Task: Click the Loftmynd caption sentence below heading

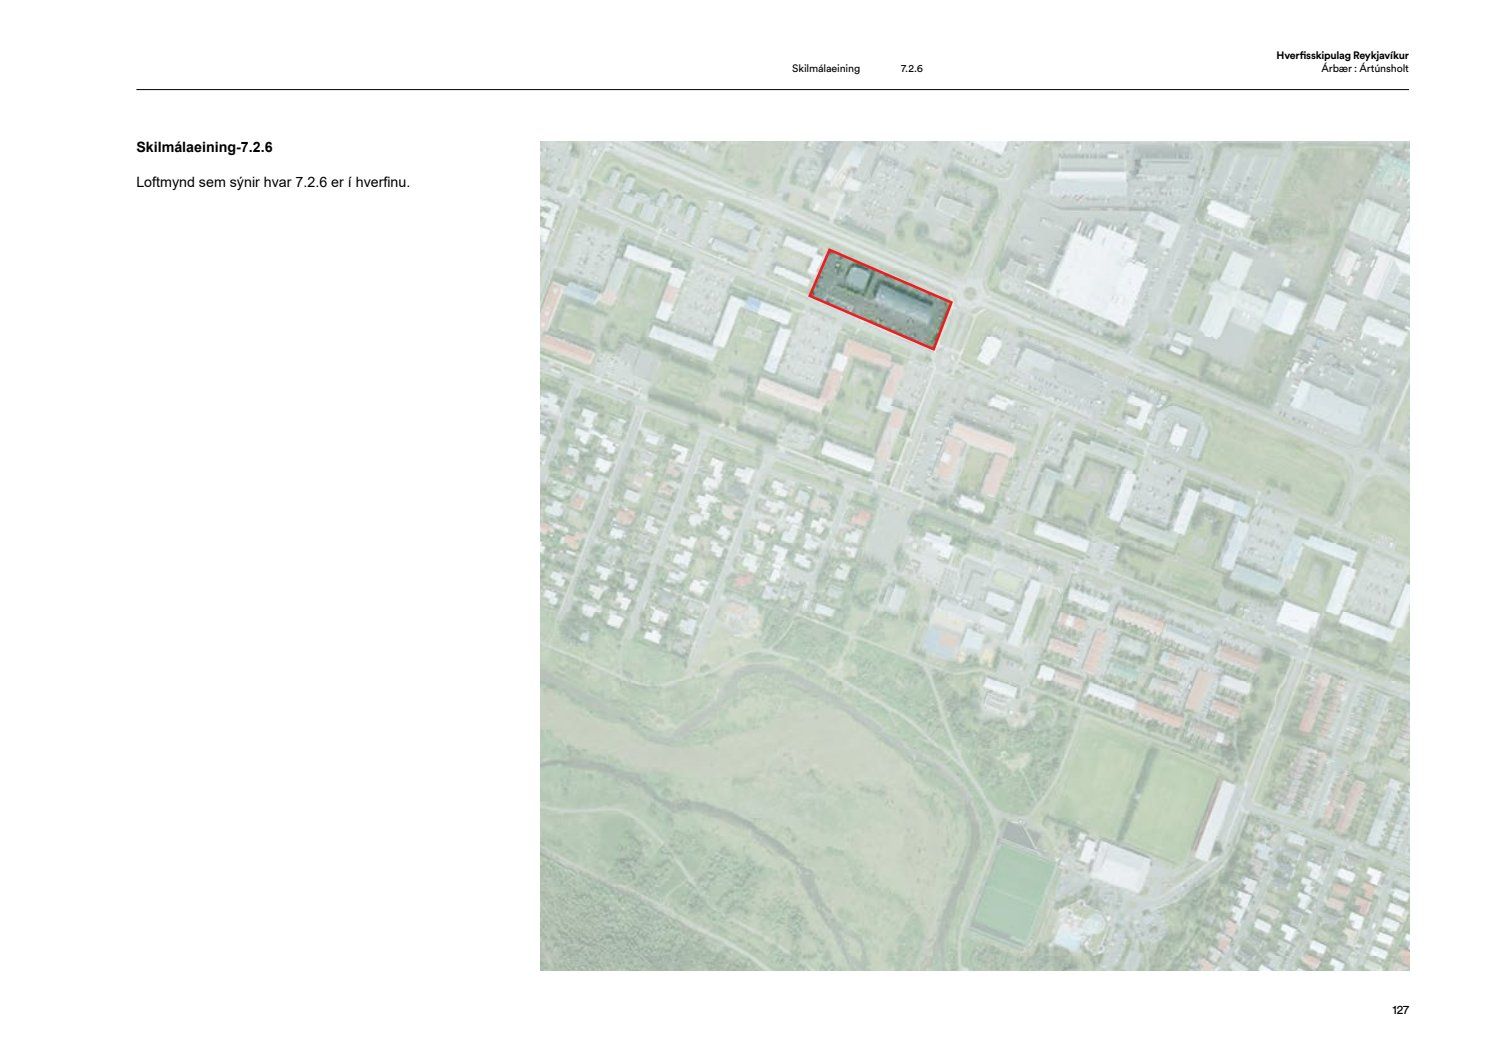Action: (x=273, y=183)
